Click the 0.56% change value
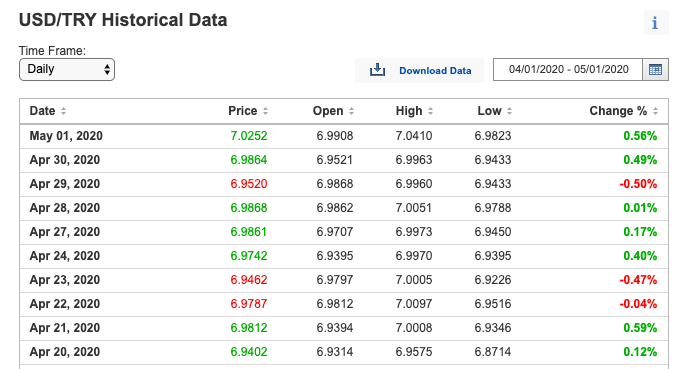The width and height of the screenshot is (685, 369). tap(640, 136)
